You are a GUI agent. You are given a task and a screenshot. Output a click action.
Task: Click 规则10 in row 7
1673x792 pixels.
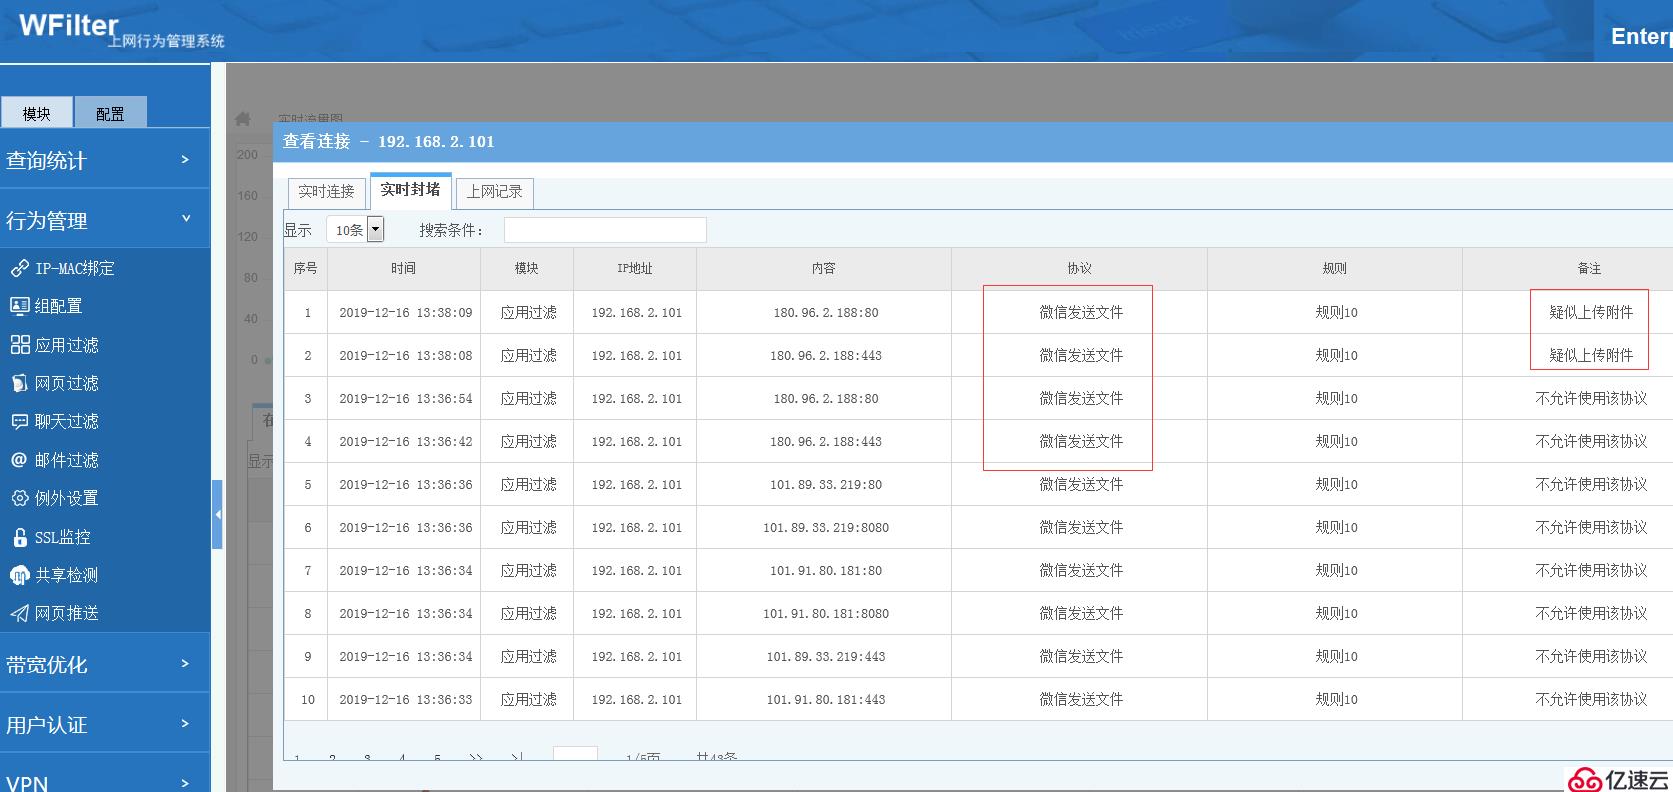(x=1336, y=570)
